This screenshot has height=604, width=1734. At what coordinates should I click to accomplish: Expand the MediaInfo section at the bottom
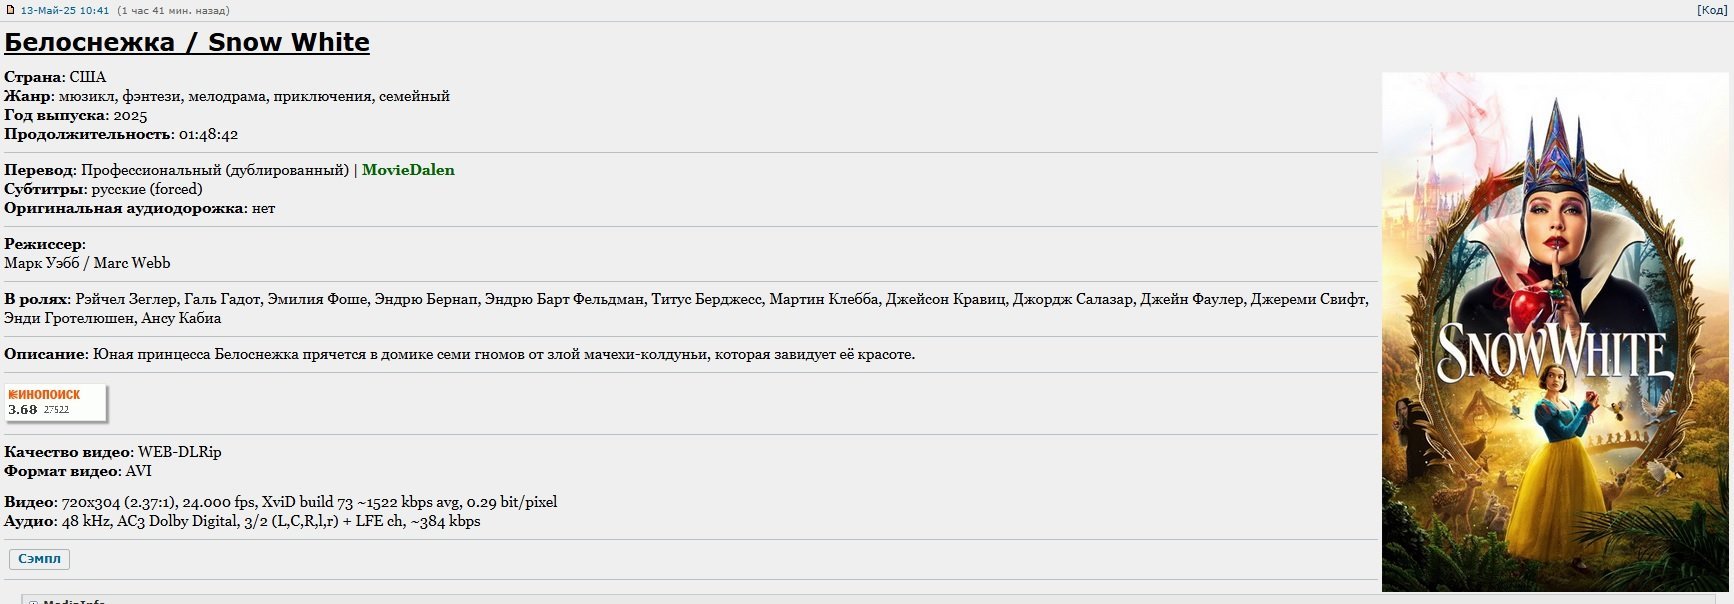tap(66, 600)
